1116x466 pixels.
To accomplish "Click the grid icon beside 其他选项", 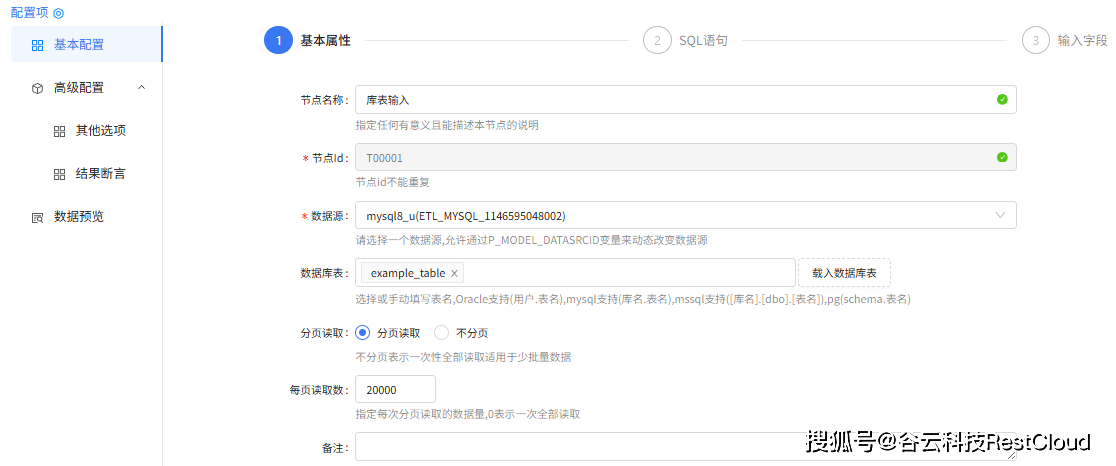I will coord(59,131).
